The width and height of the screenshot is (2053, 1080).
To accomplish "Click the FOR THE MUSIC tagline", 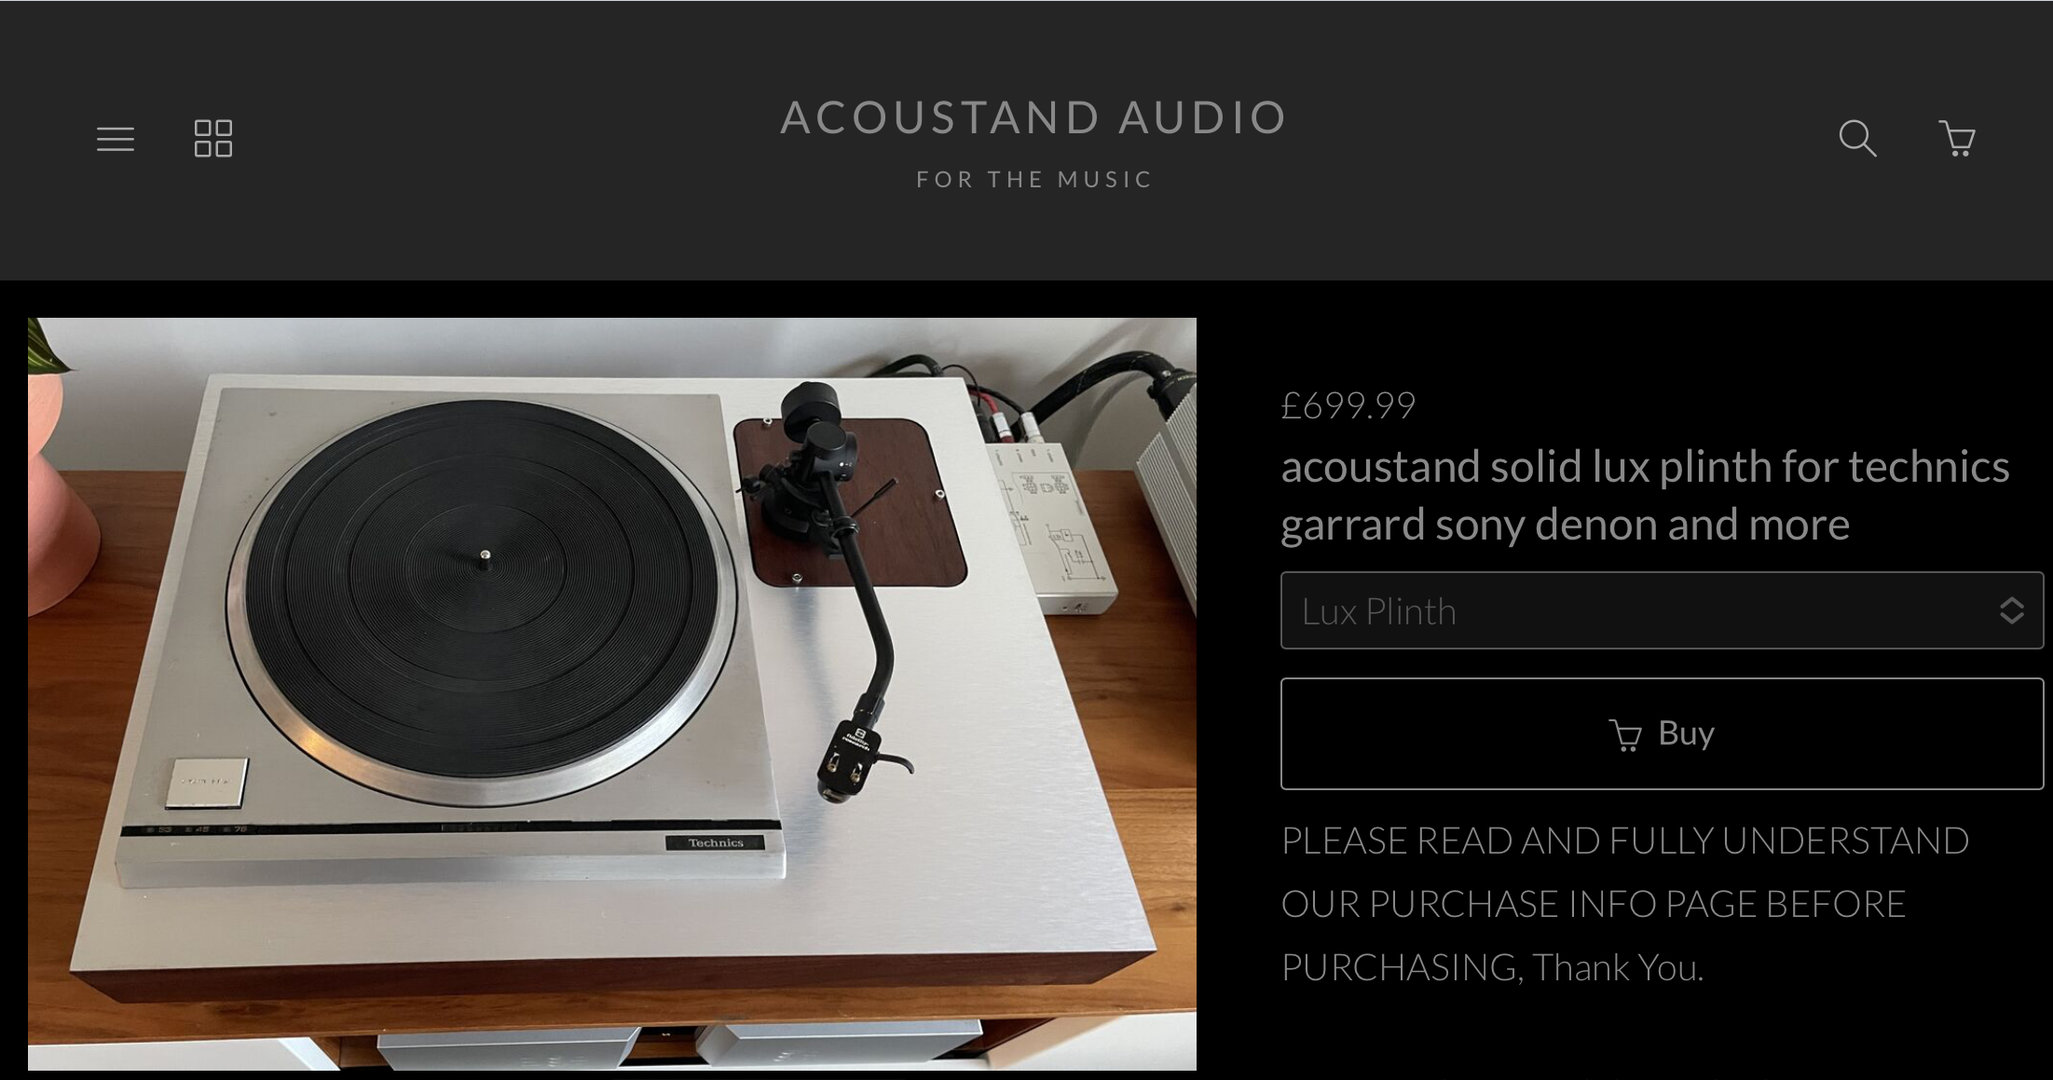I will click(x=1034, y=179).
